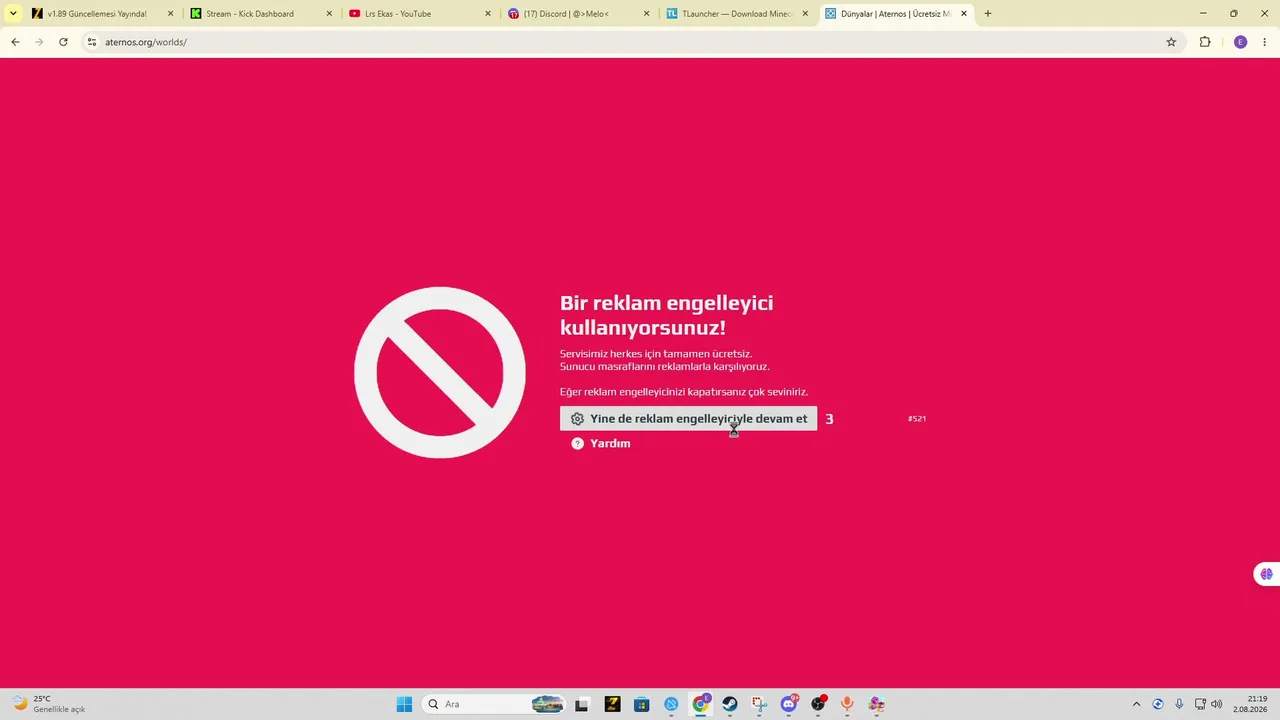Open the volume tray icon
This screenshot has height=720, width=1280.
point(1217,704)
